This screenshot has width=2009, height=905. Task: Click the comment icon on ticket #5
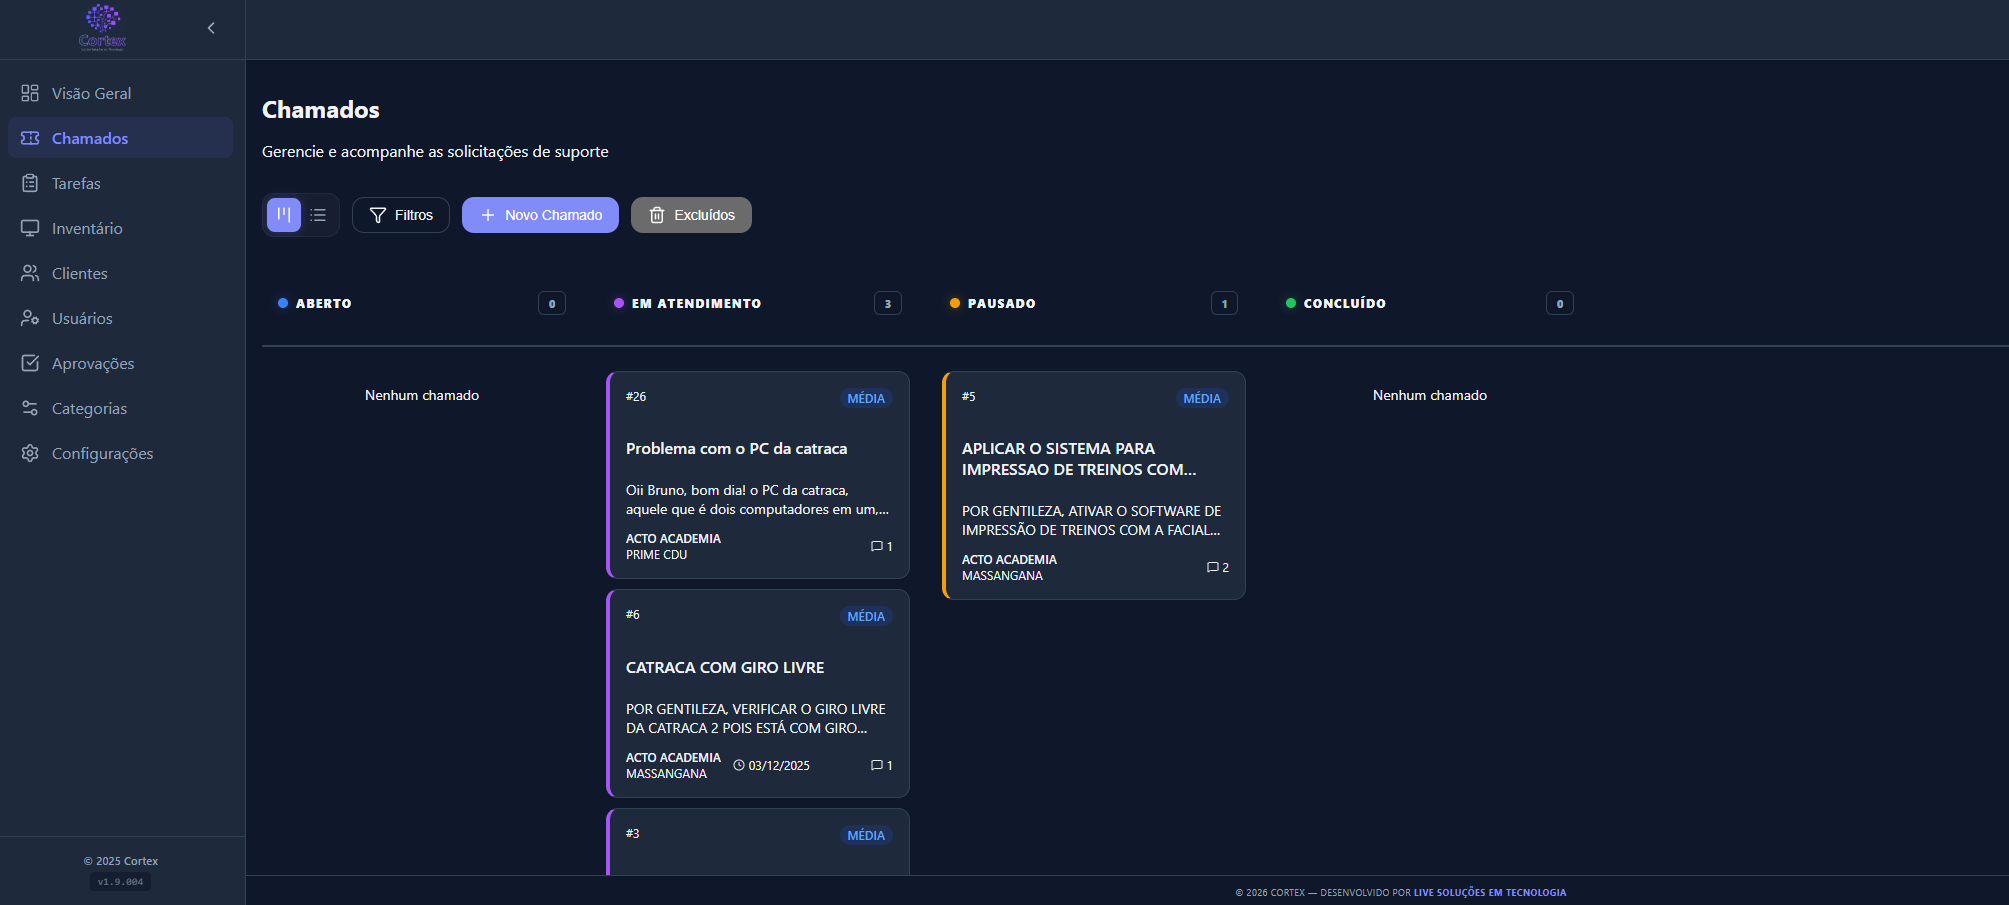pyautogui.click(x=1212, y=567)
